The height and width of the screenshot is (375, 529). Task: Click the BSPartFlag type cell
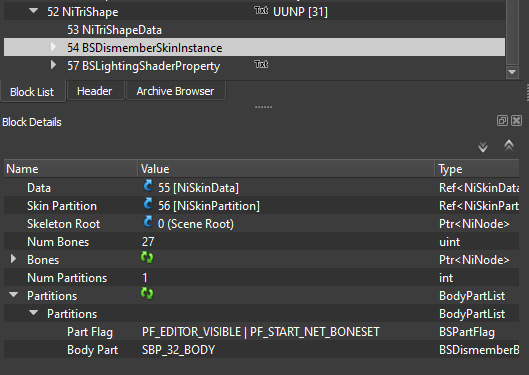click(x=467, y=332)
